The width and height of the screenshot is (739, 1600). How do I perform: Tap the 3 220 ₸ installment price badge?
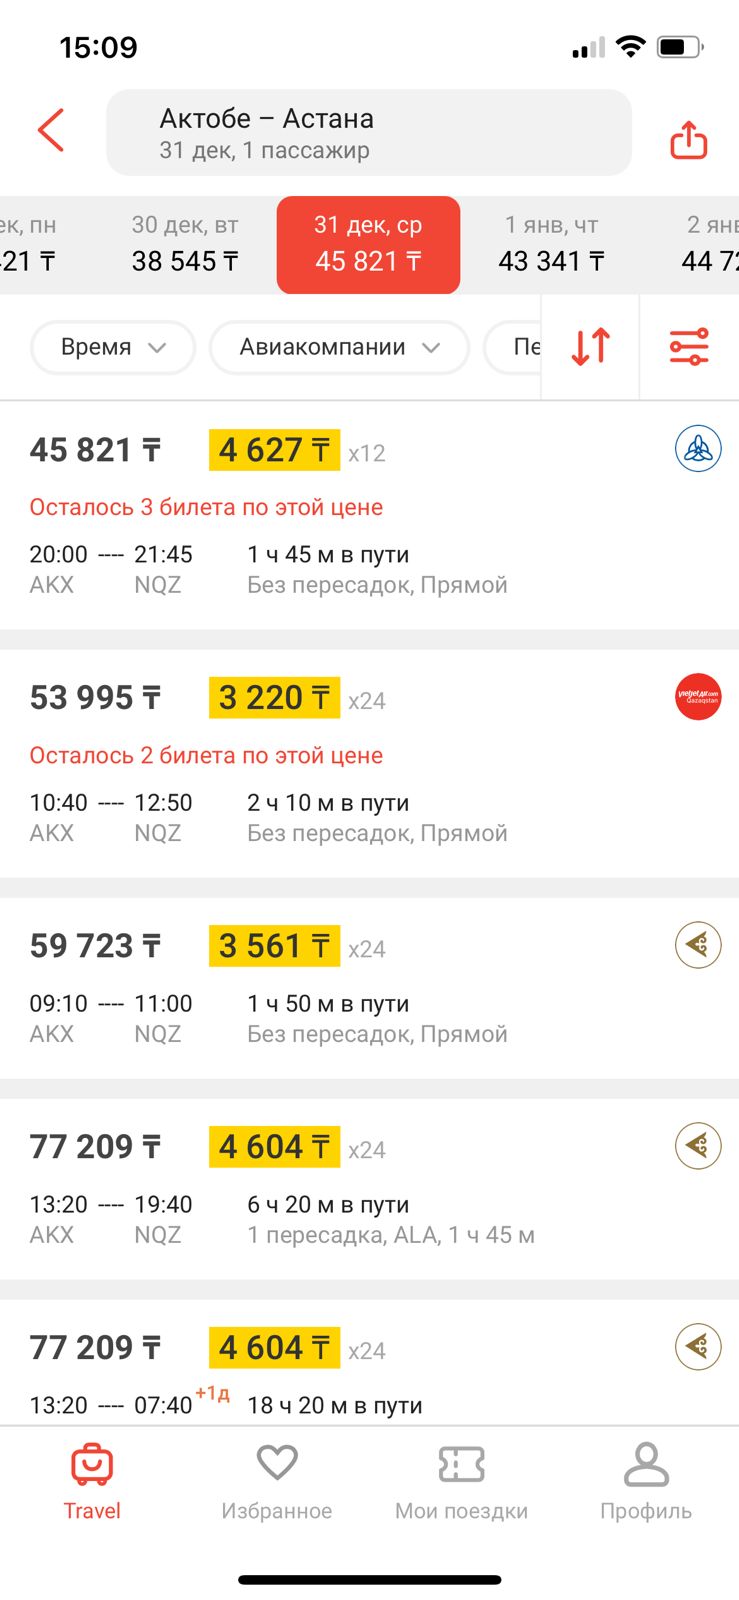pyautogui.click(x=274, y=698)
